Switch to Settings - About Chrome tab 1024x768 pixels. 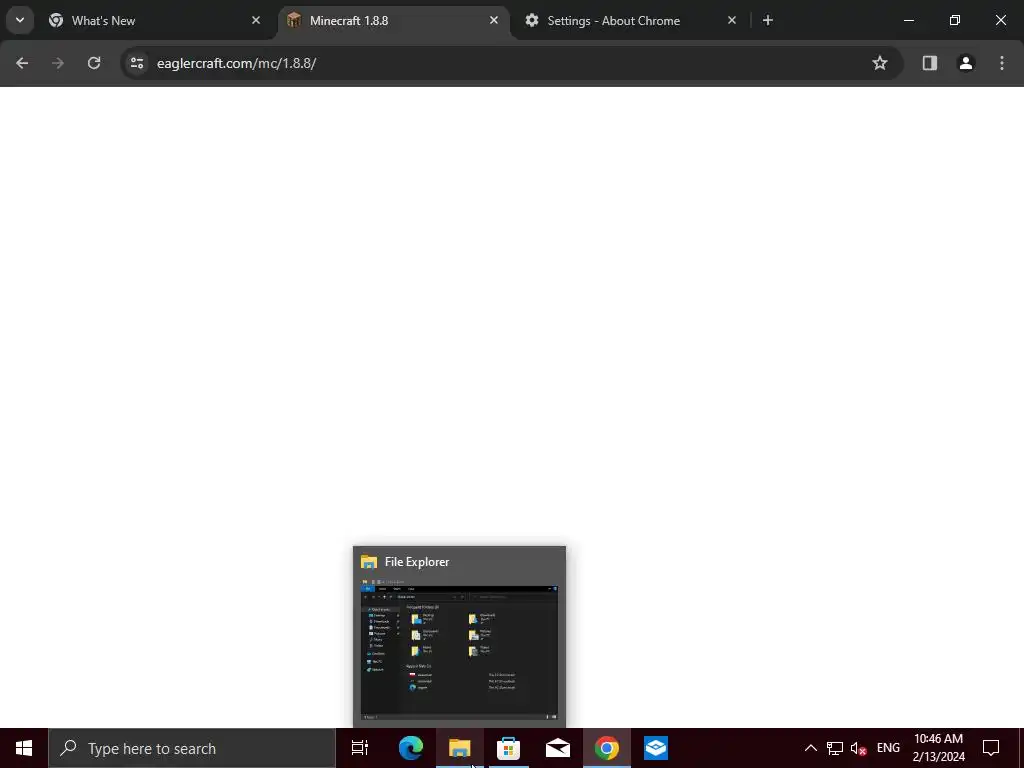pyautogui.click(x=632, y=20)
